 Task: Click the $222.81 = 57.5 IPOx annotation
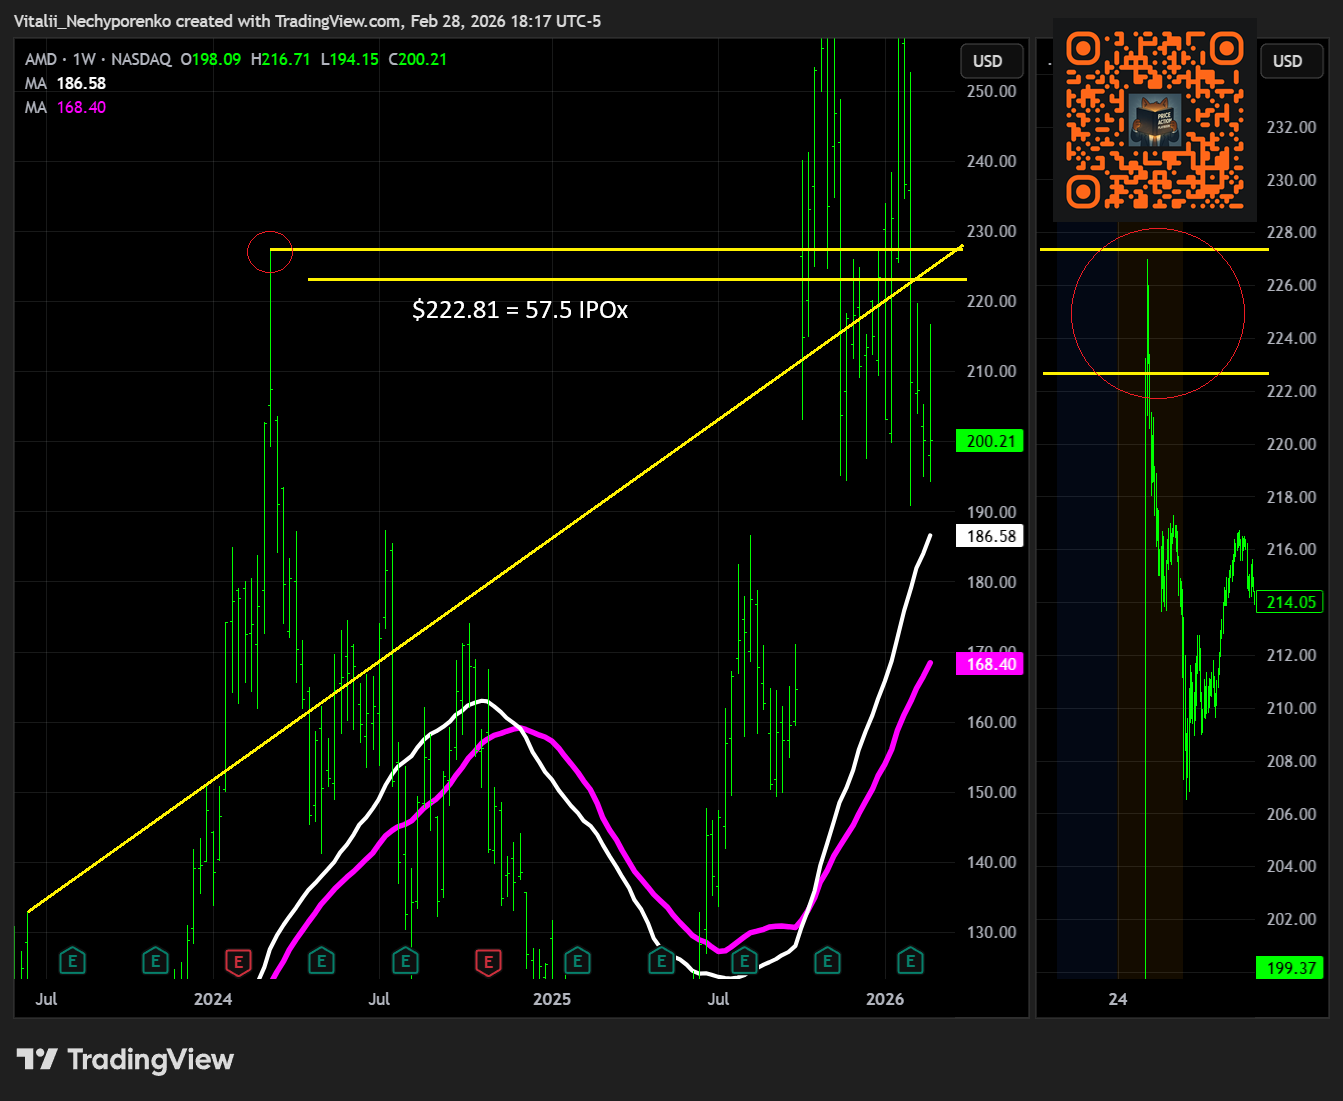click(520, 310)
